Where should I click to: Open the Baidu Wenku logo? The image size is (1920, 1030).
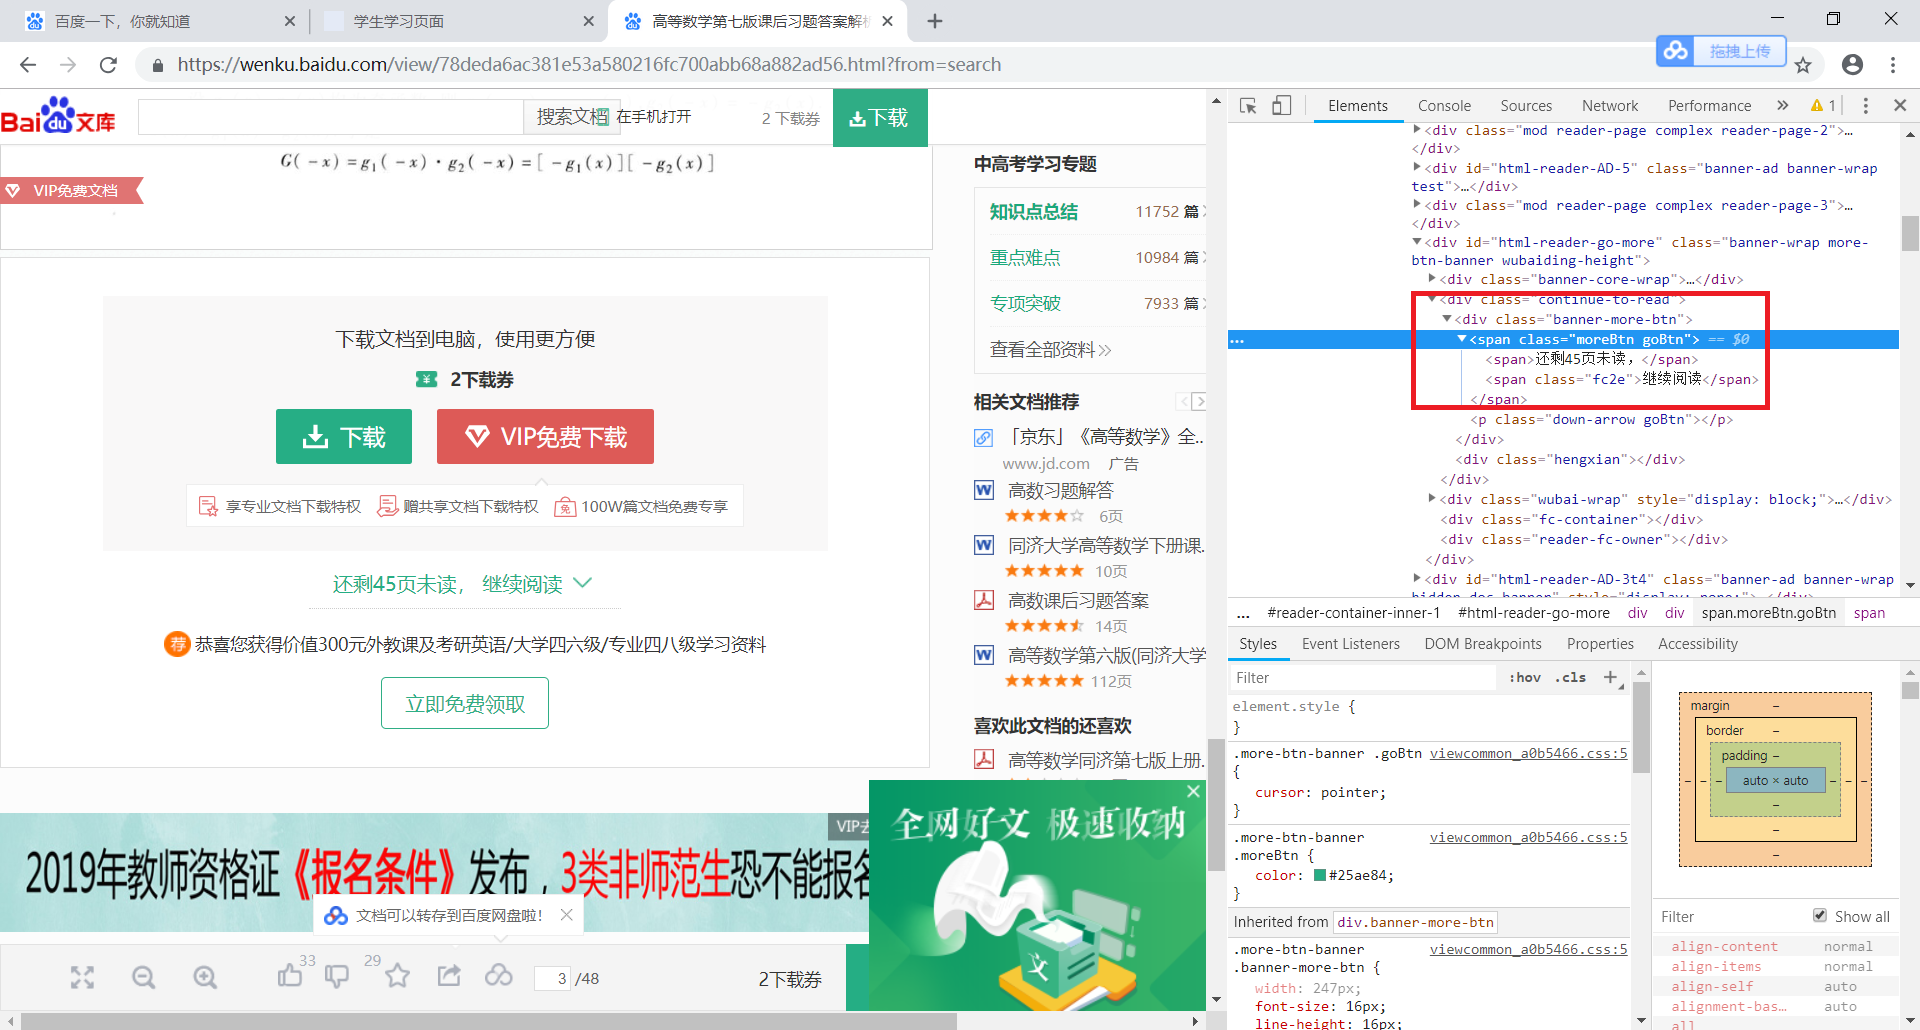click(58, 116)
